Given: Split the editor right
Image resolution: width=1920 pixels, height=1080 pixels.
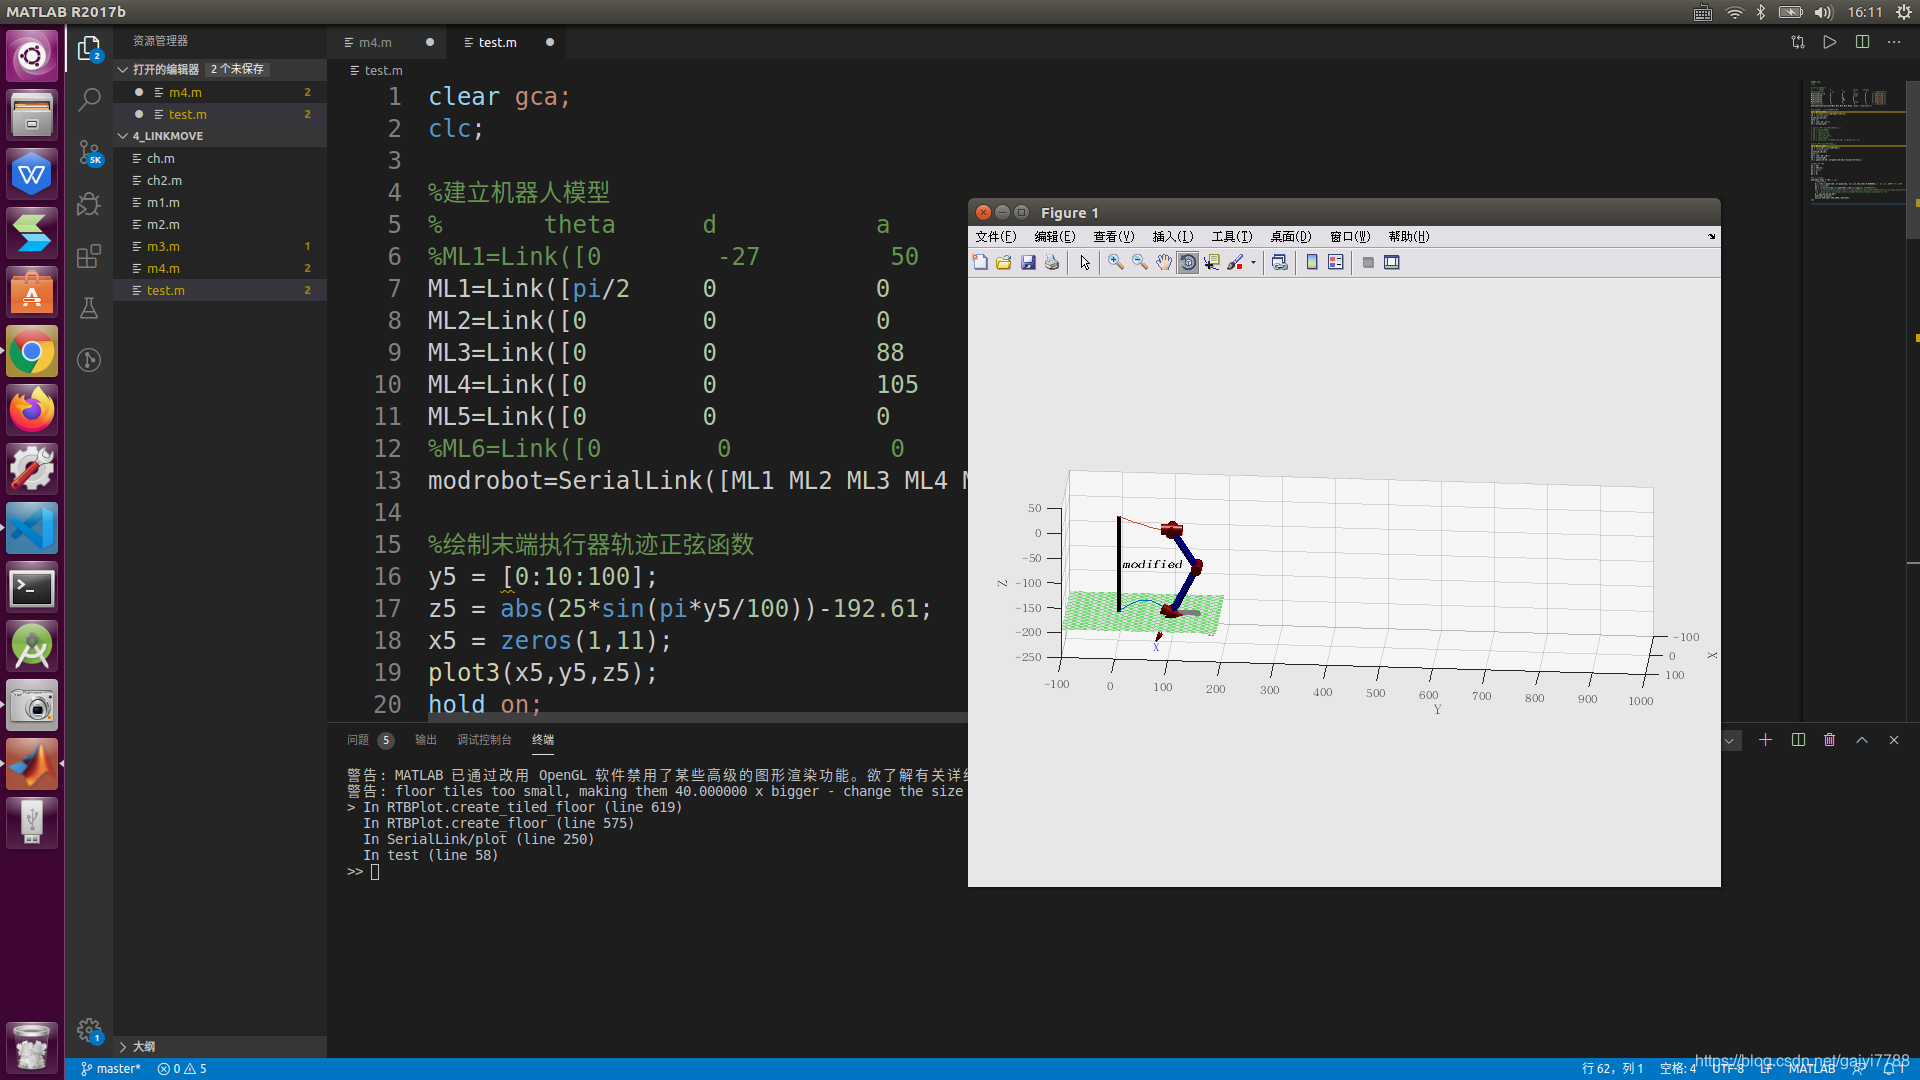Looking at the screenshot, I should coord(1862,42).
